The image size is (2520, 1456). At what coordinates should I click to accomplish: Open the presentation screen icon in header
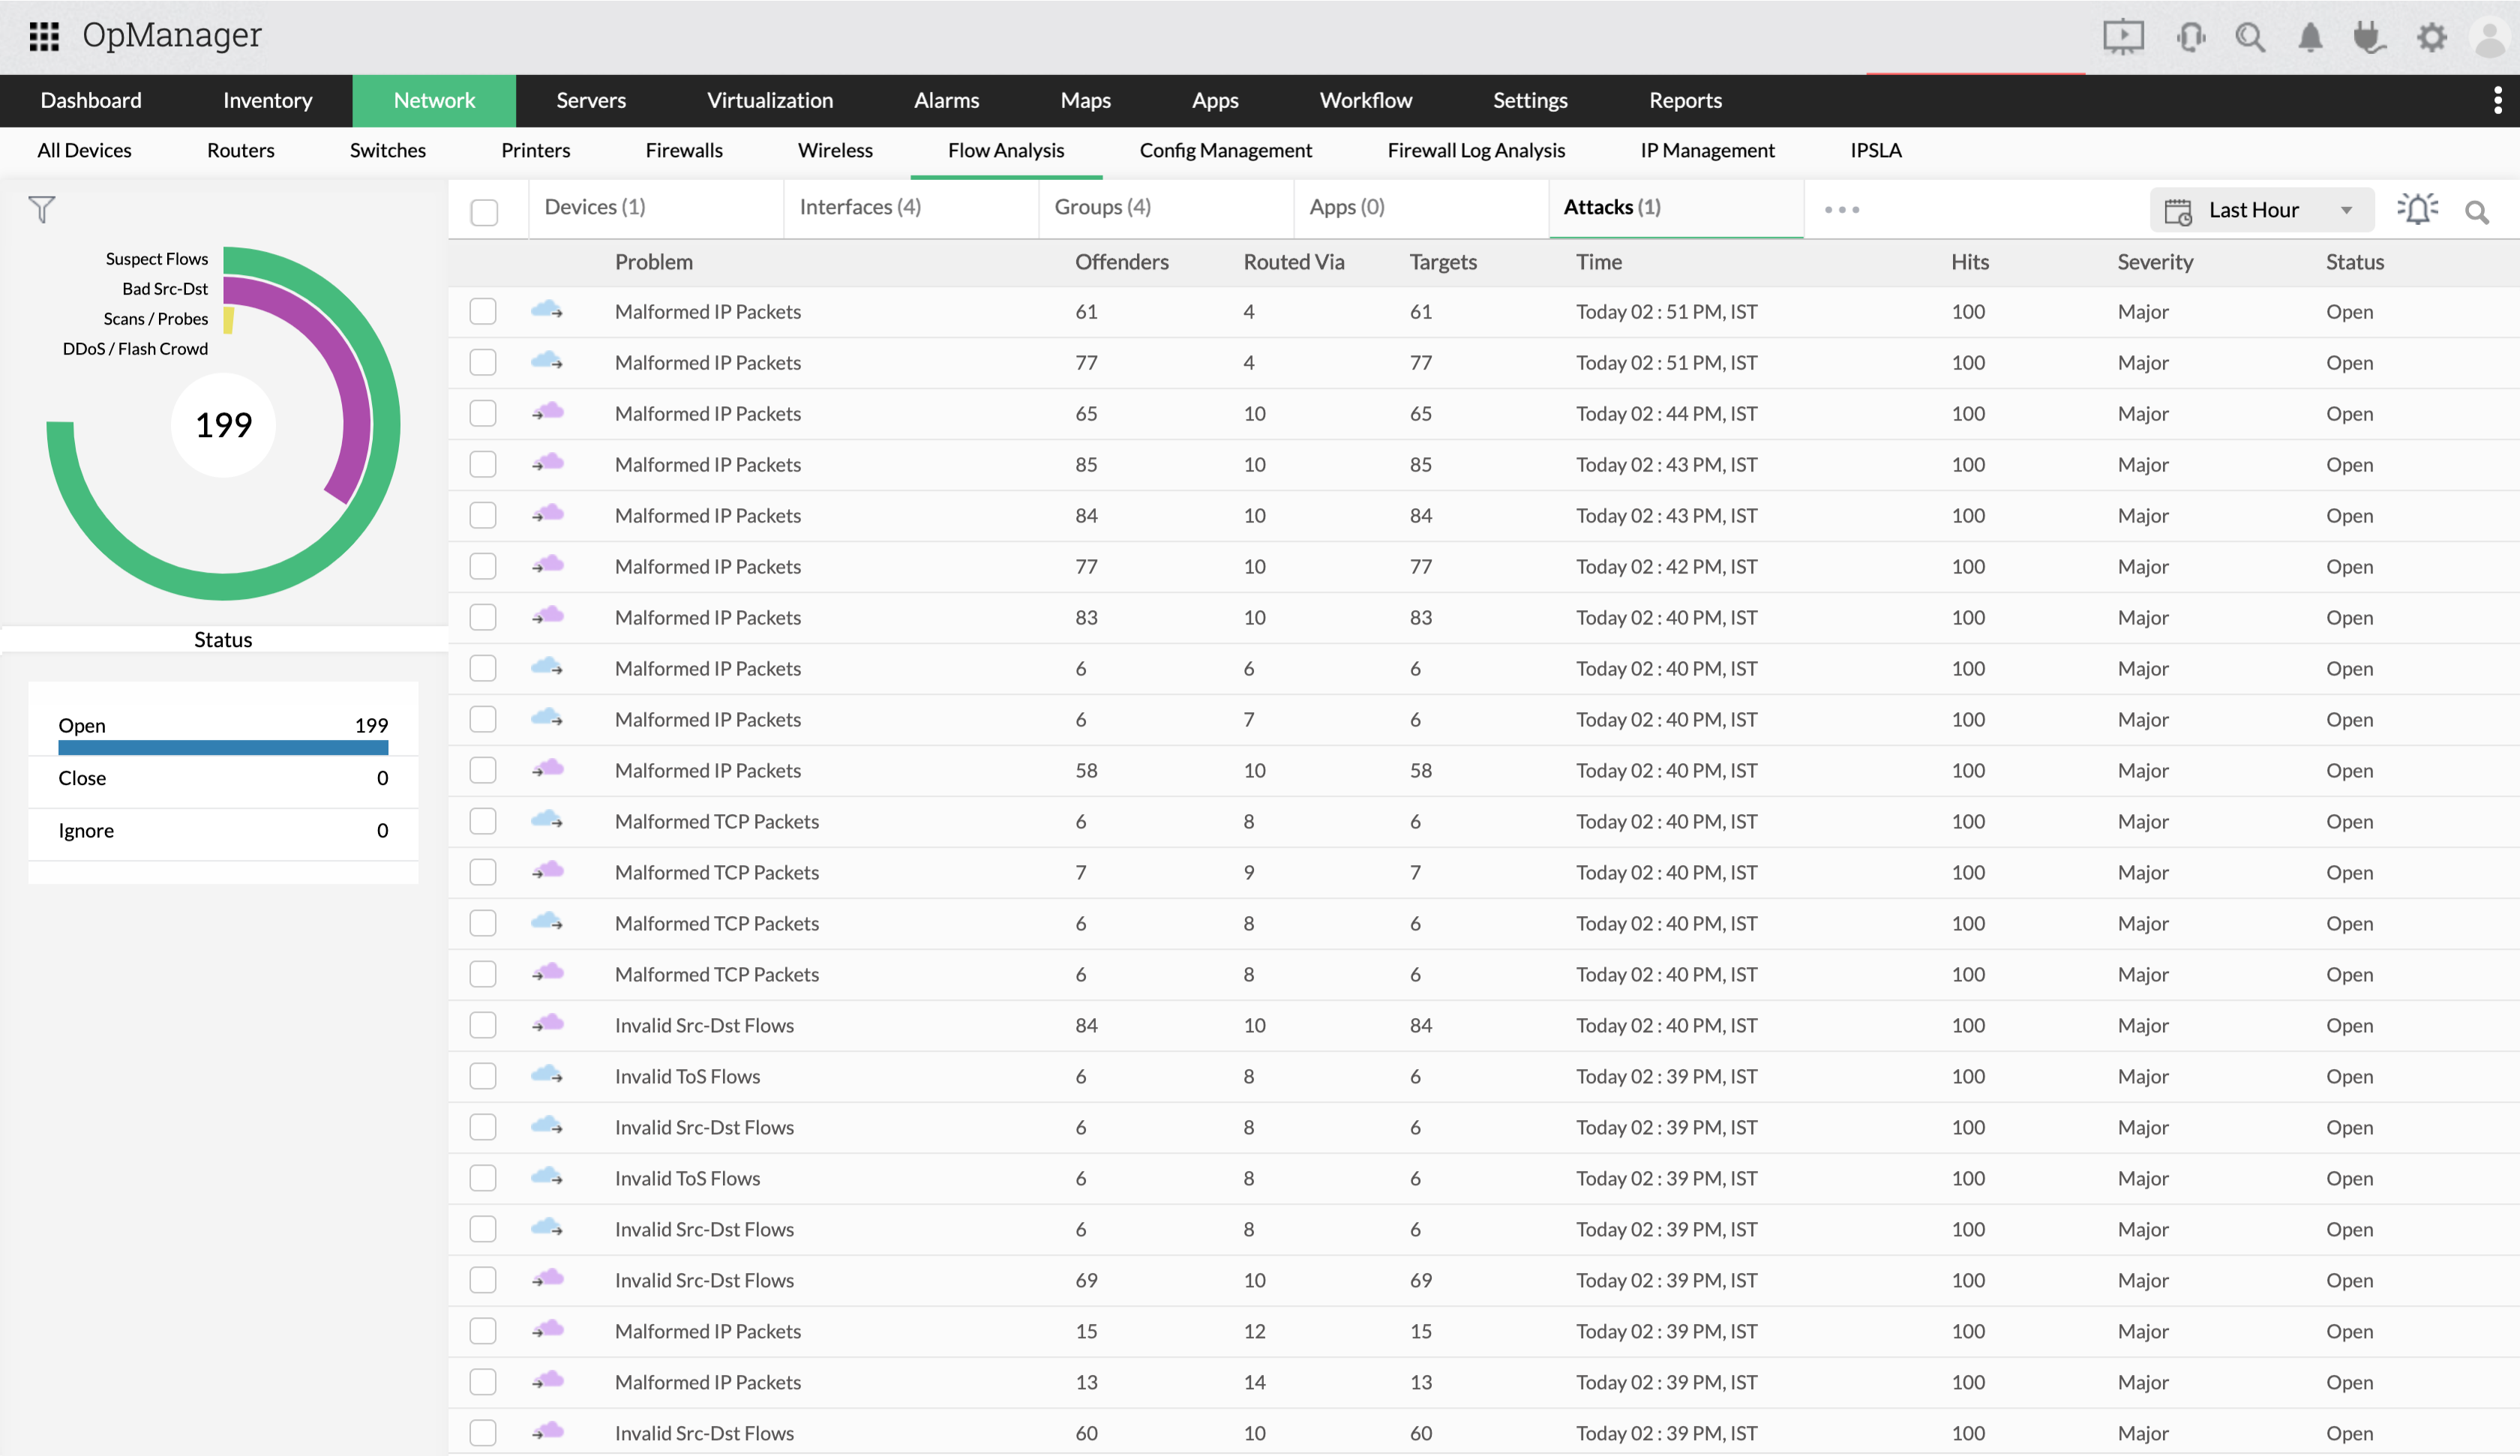tap(2122, 37)
